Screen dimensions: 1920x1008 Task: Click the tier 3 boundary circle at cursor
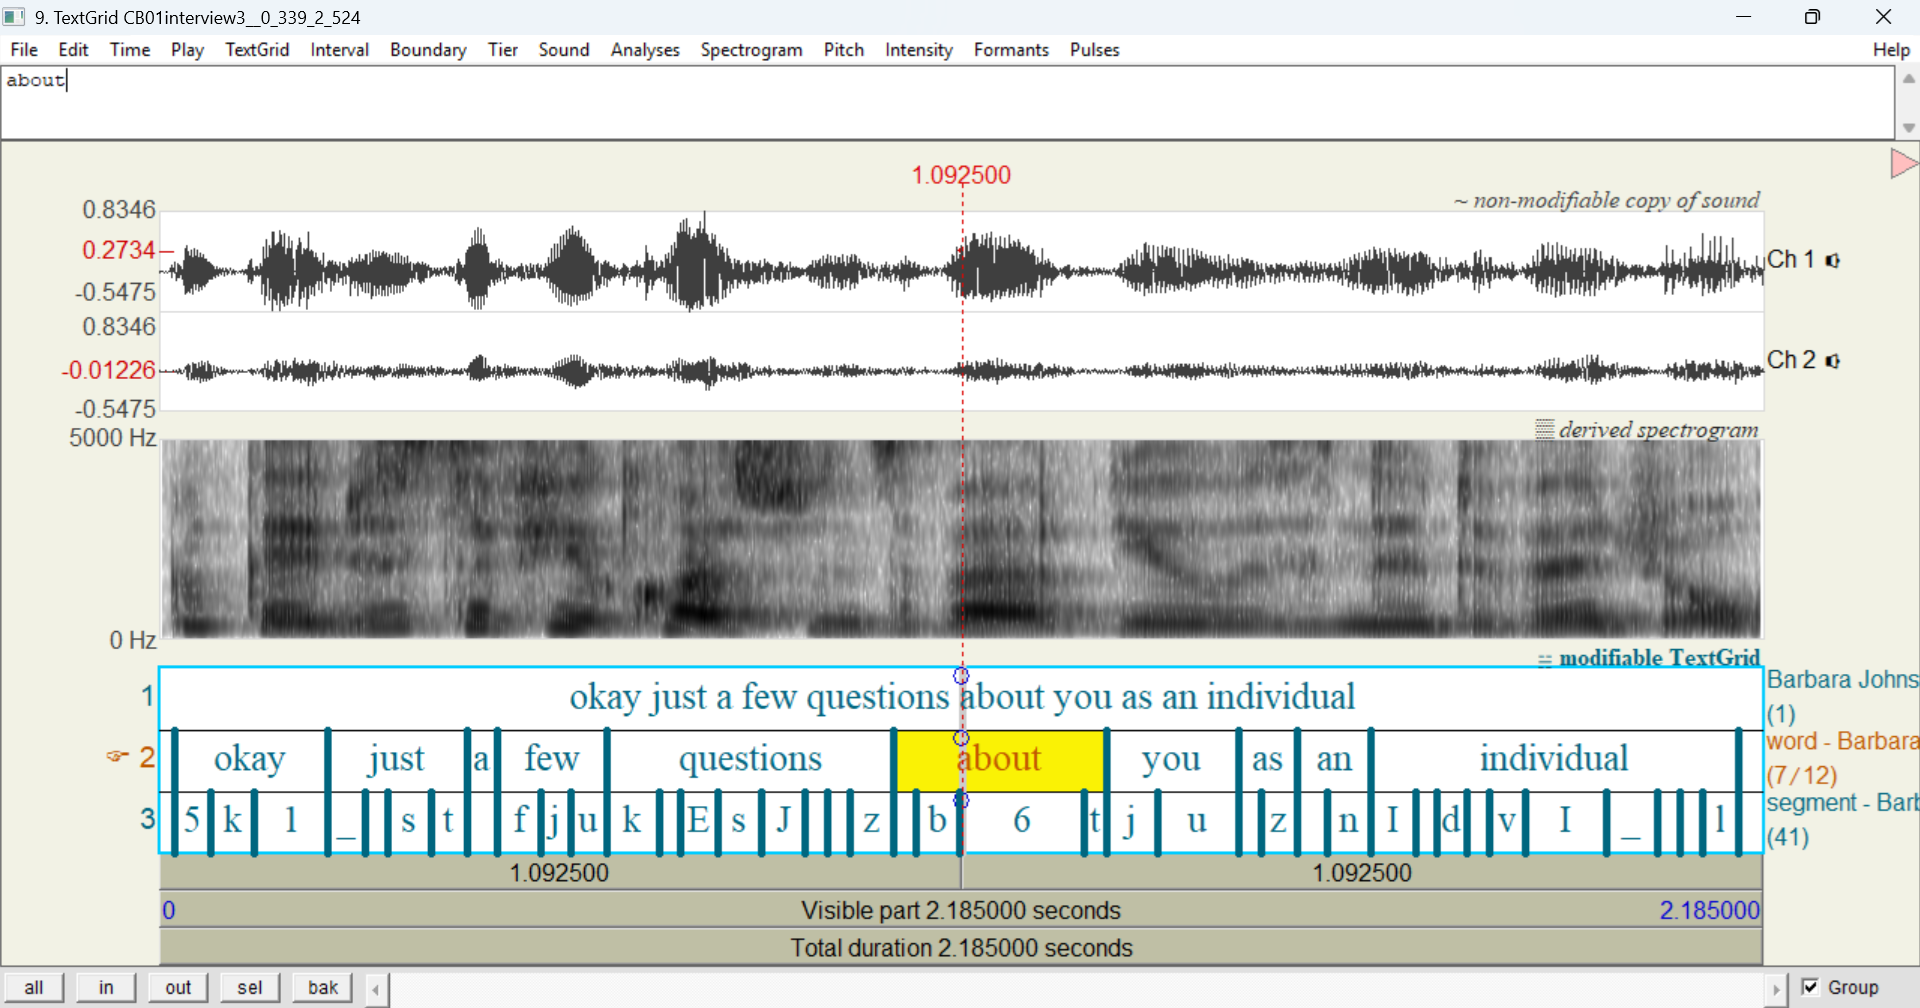tap(961, 800)
